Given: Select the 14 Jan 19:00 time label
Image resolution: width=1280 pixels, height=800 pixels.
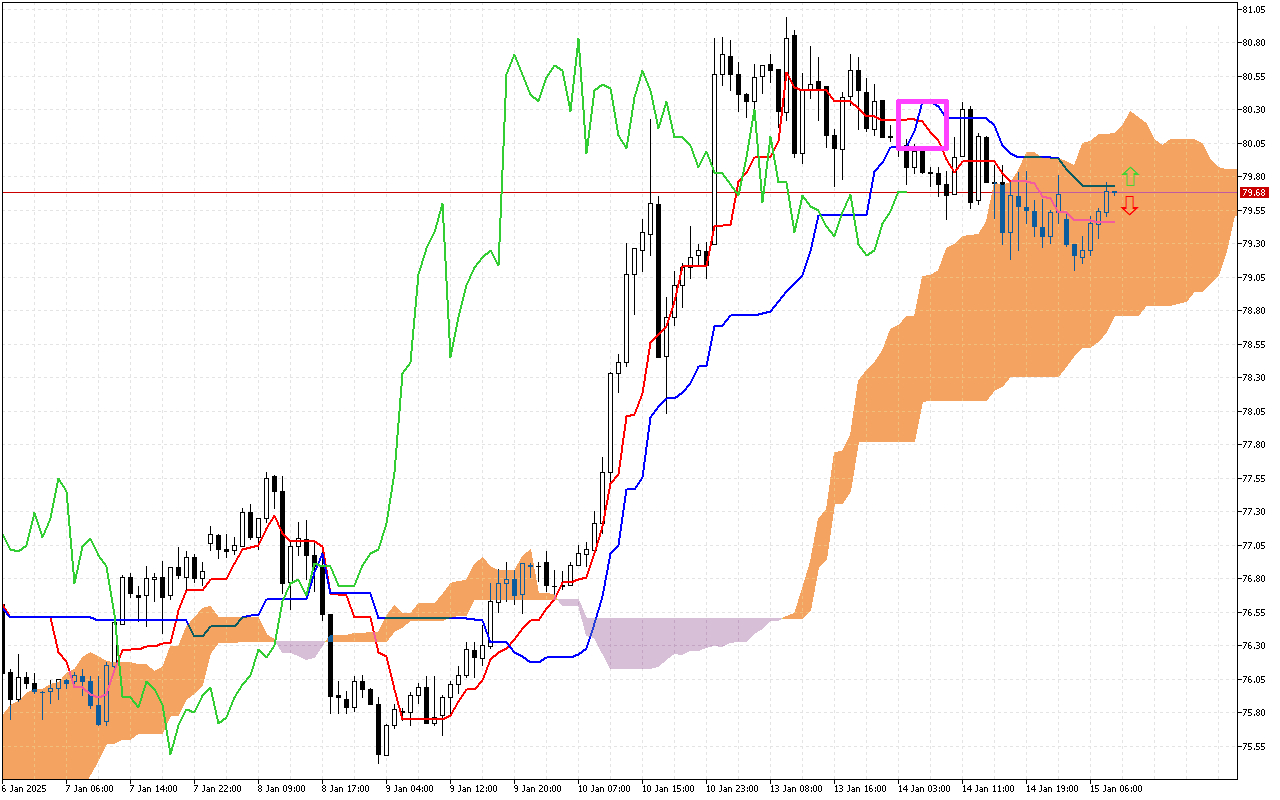Looking at the screenshot, I should pos(1054,789).
